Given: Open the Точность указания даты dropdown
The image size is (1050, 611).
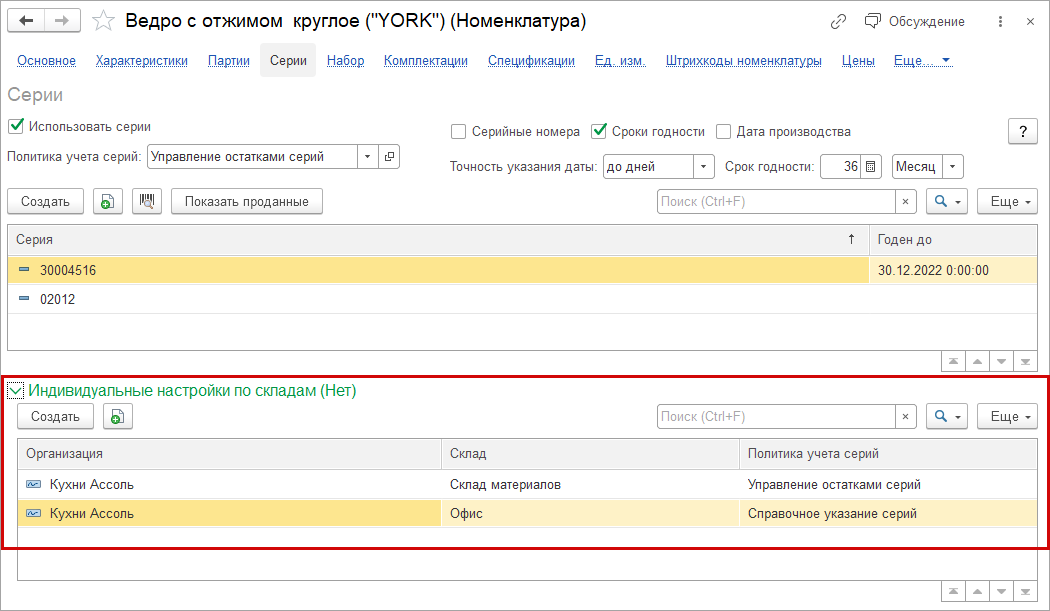Looking at the screenshot, I should coord(704,167).
